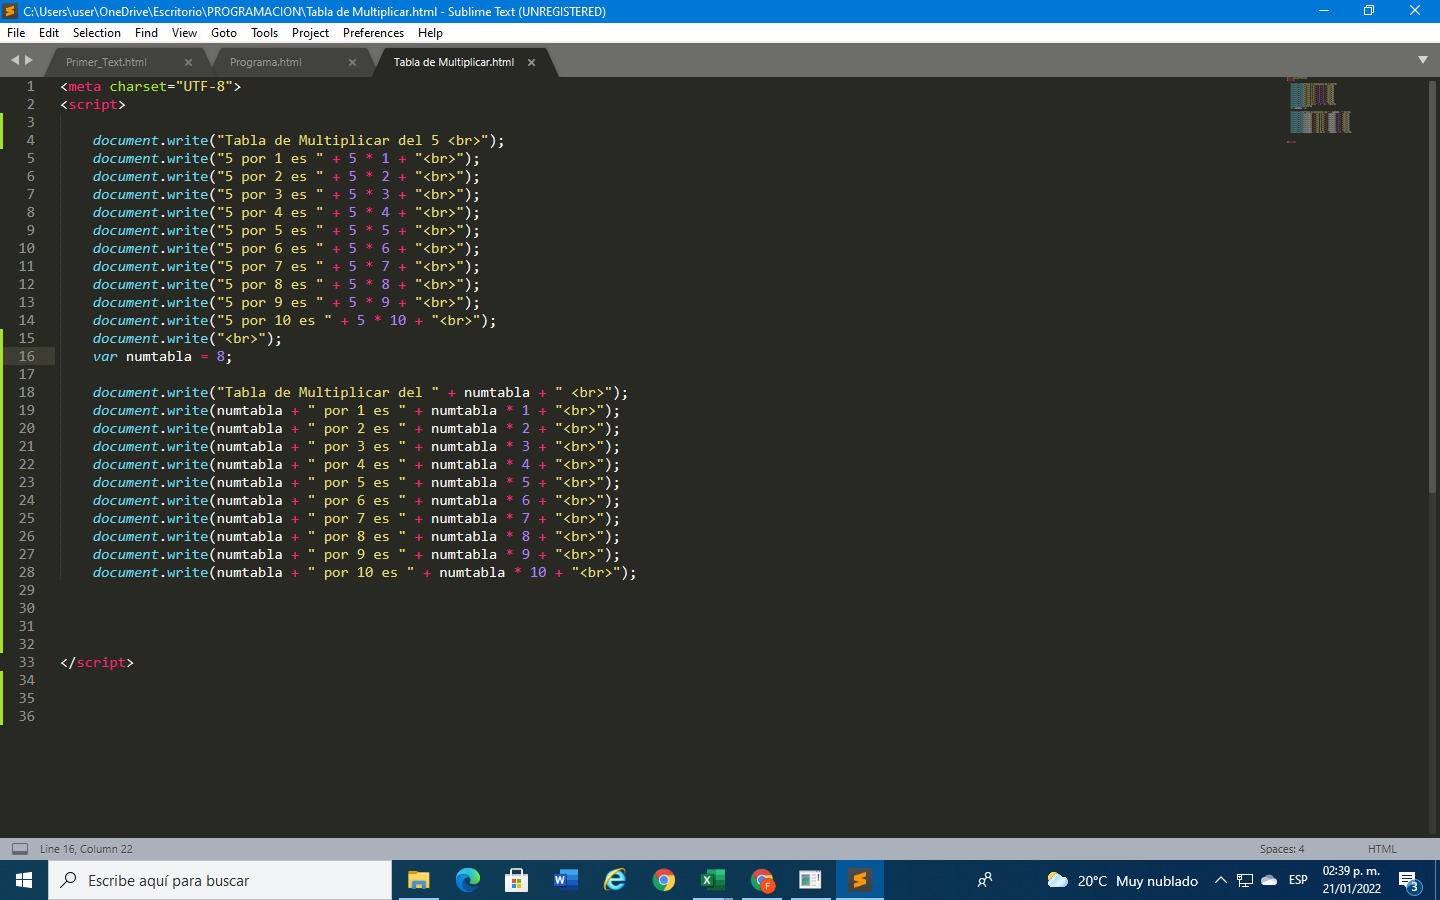Switch to the Primer_Text.html tab
This screenshot has height=900, width=1440.
(106, 62)
